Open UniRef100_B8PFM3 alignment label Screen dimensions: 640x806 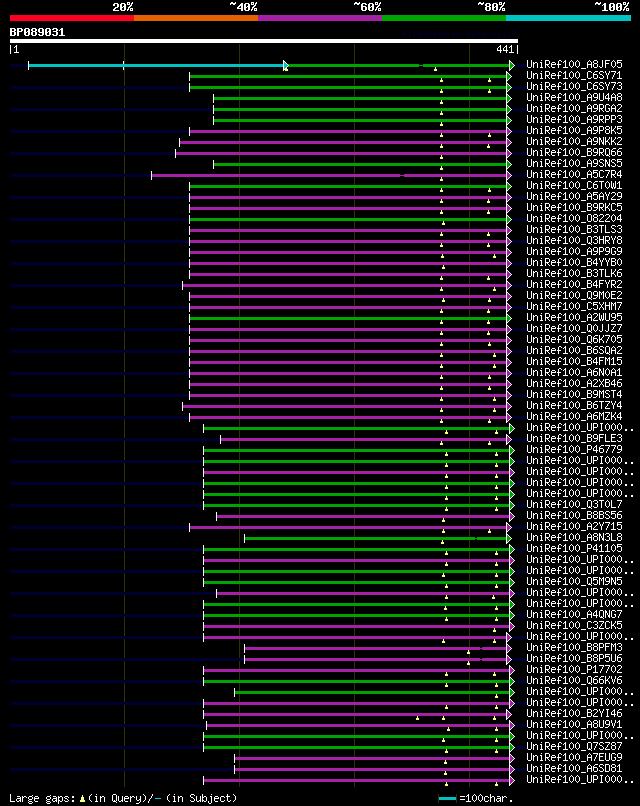(x=574, y=648)
